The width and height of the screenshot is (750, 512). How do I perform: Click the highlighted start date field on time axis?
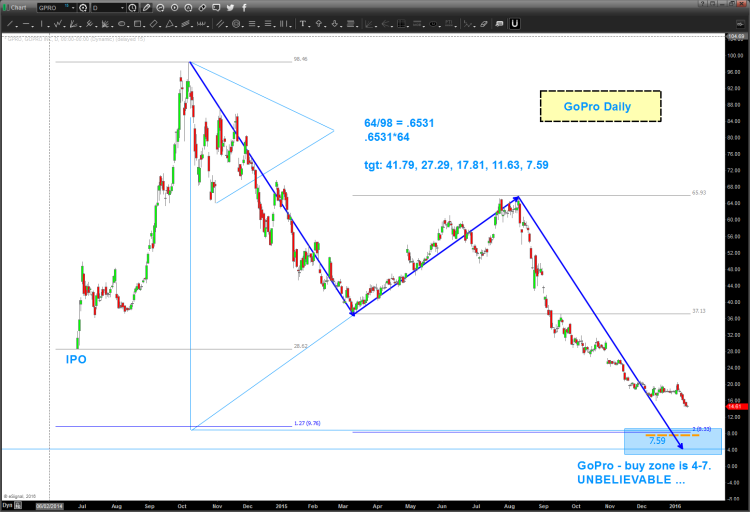coord(50,506)
